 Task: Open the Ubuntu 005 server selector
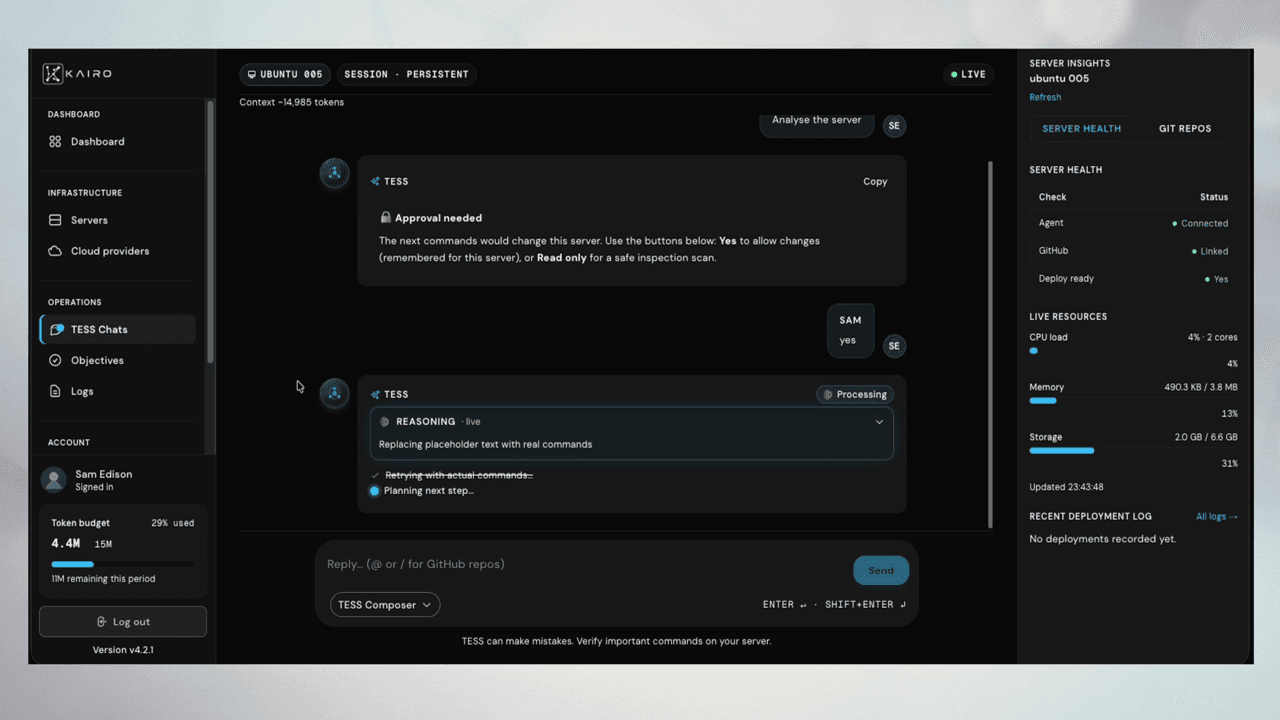click(285, 74)
